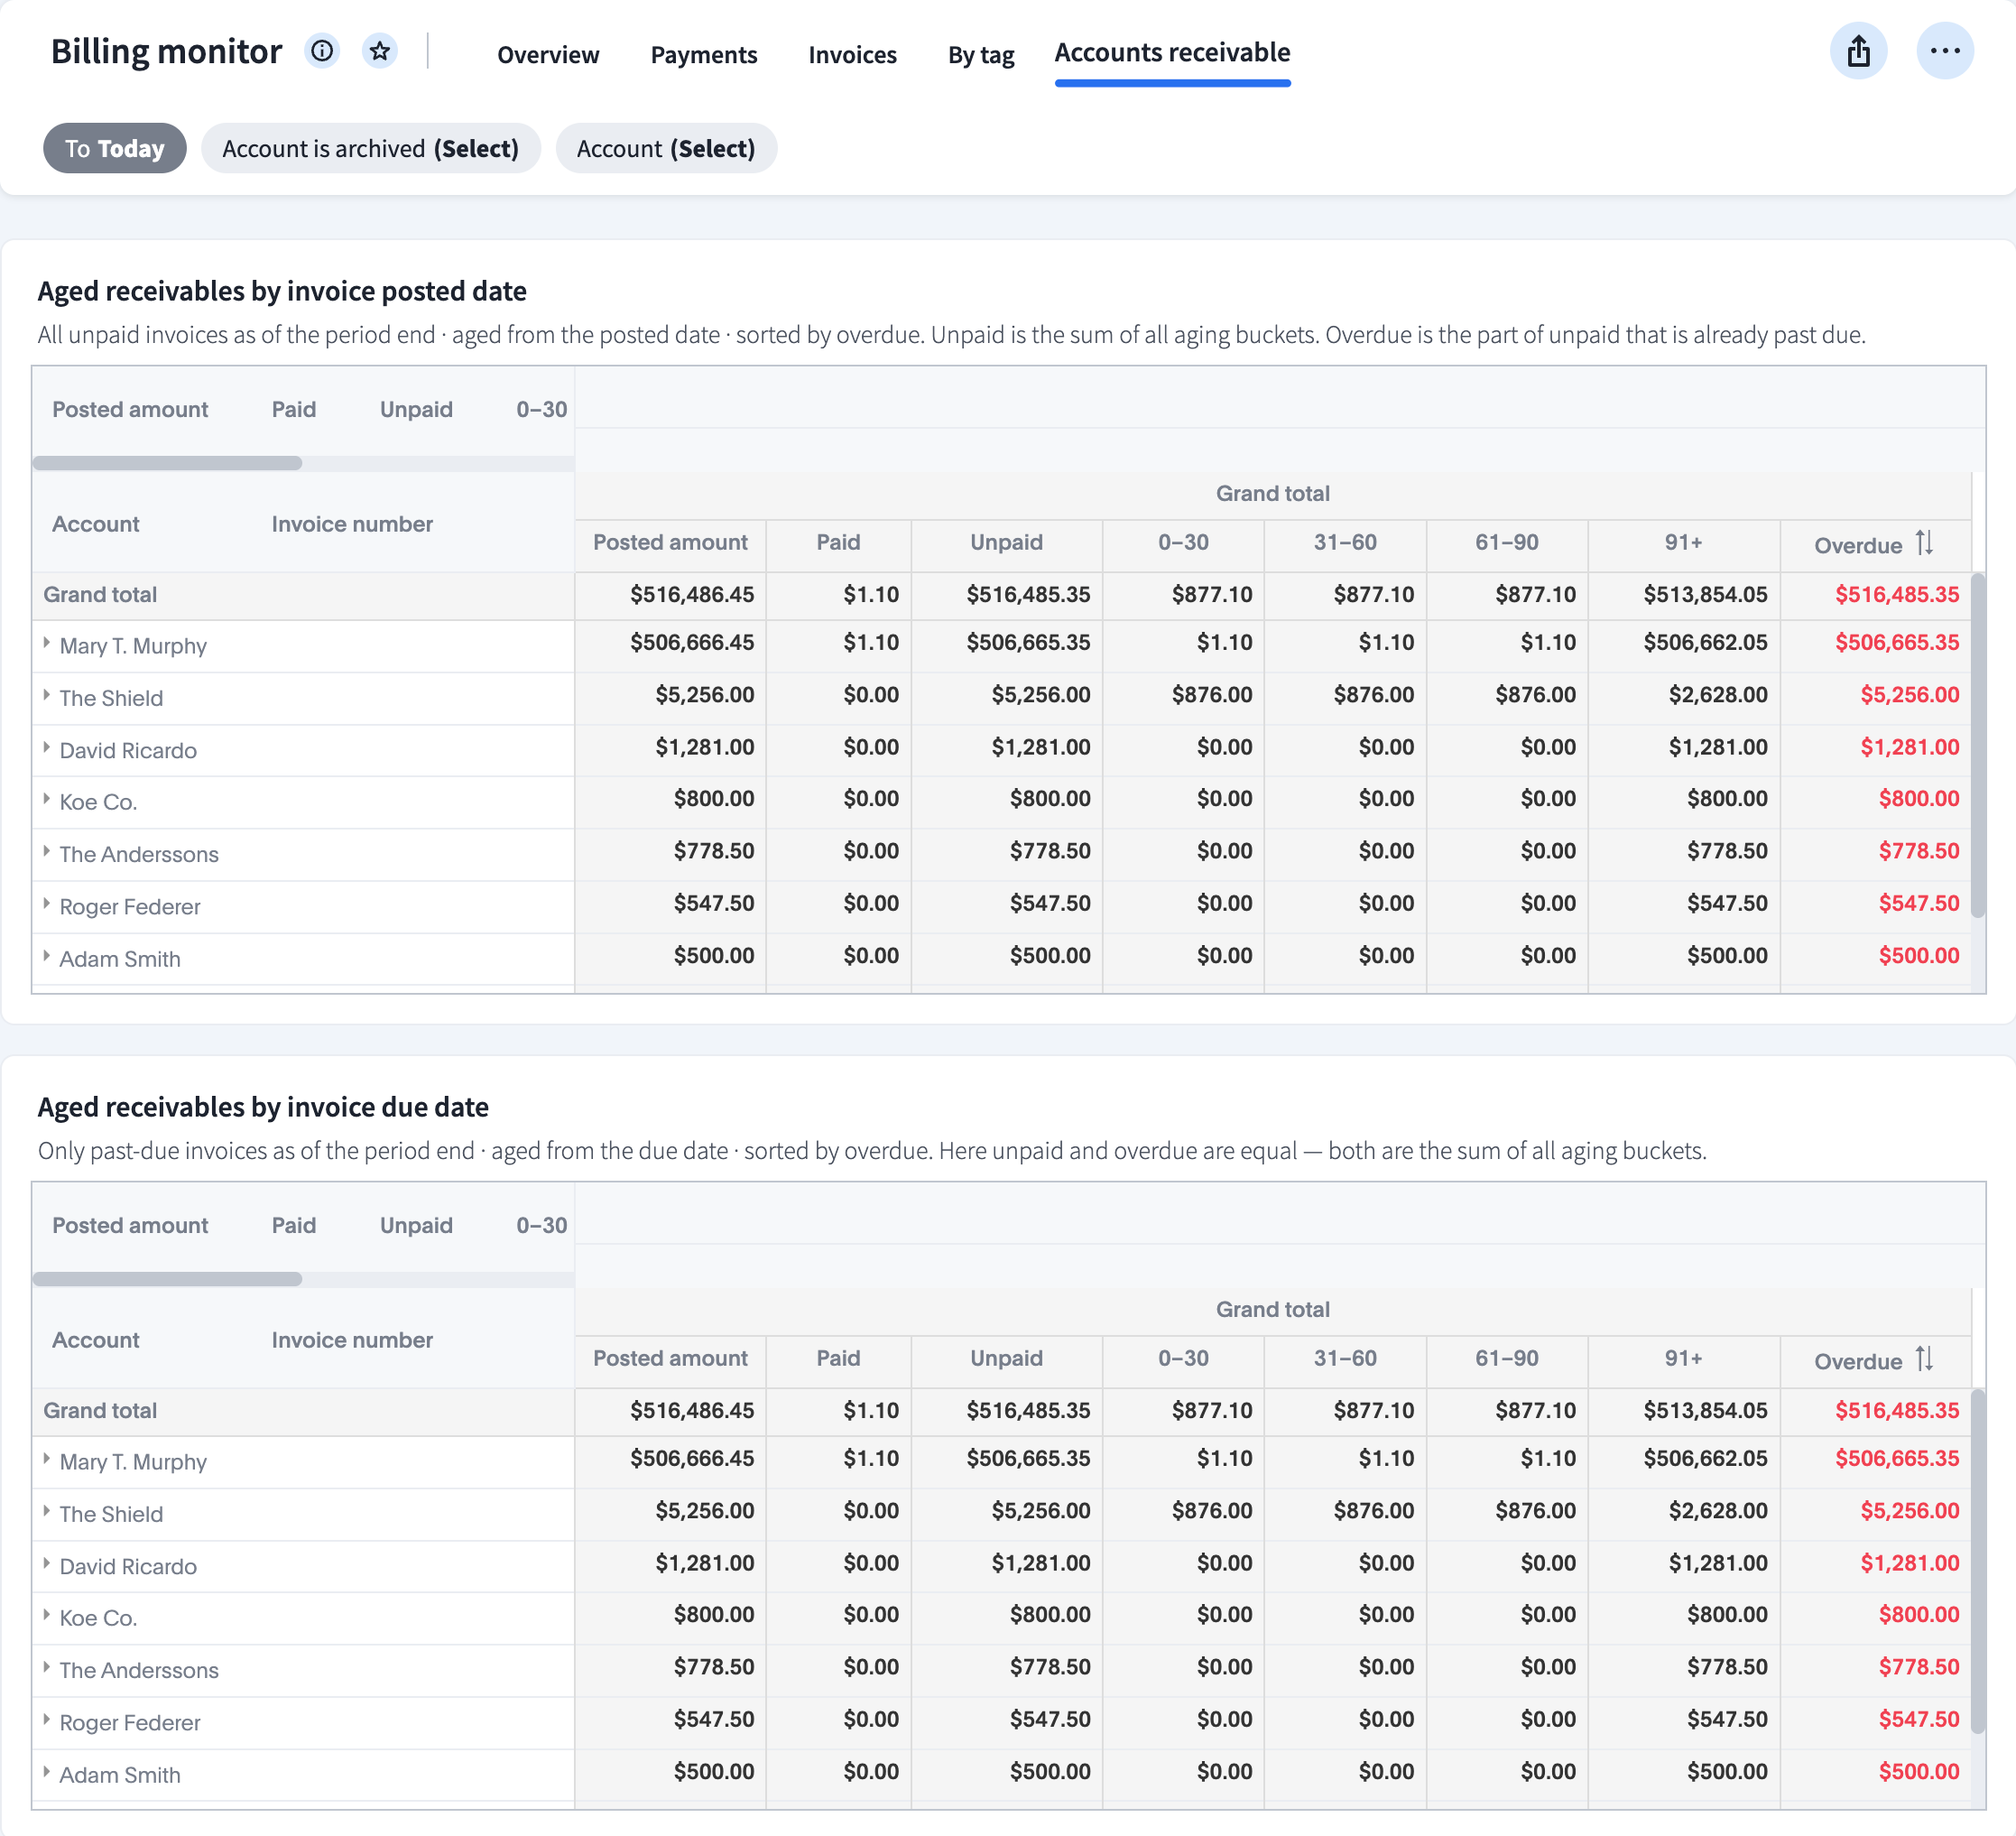2016x1836 pixels.
Task: Click 'Aged receivables by invoice due date' title
Action: click(x=263, y=1107)
